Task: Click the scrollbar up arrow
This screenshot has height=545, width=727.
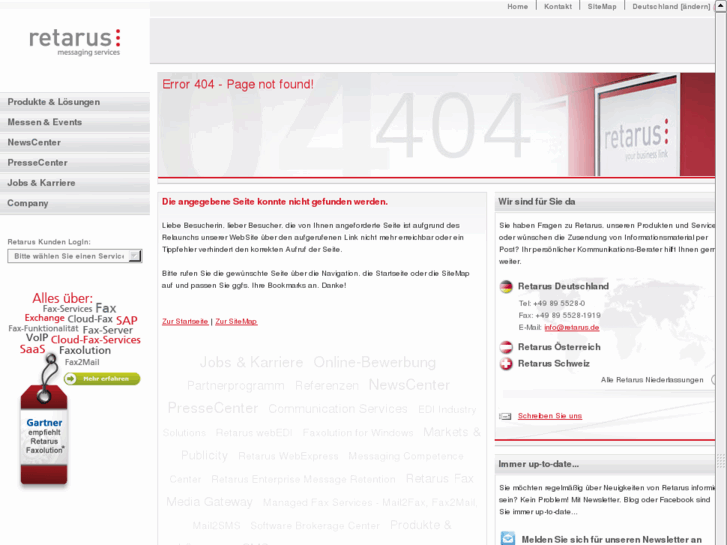Action: point(721,6)
